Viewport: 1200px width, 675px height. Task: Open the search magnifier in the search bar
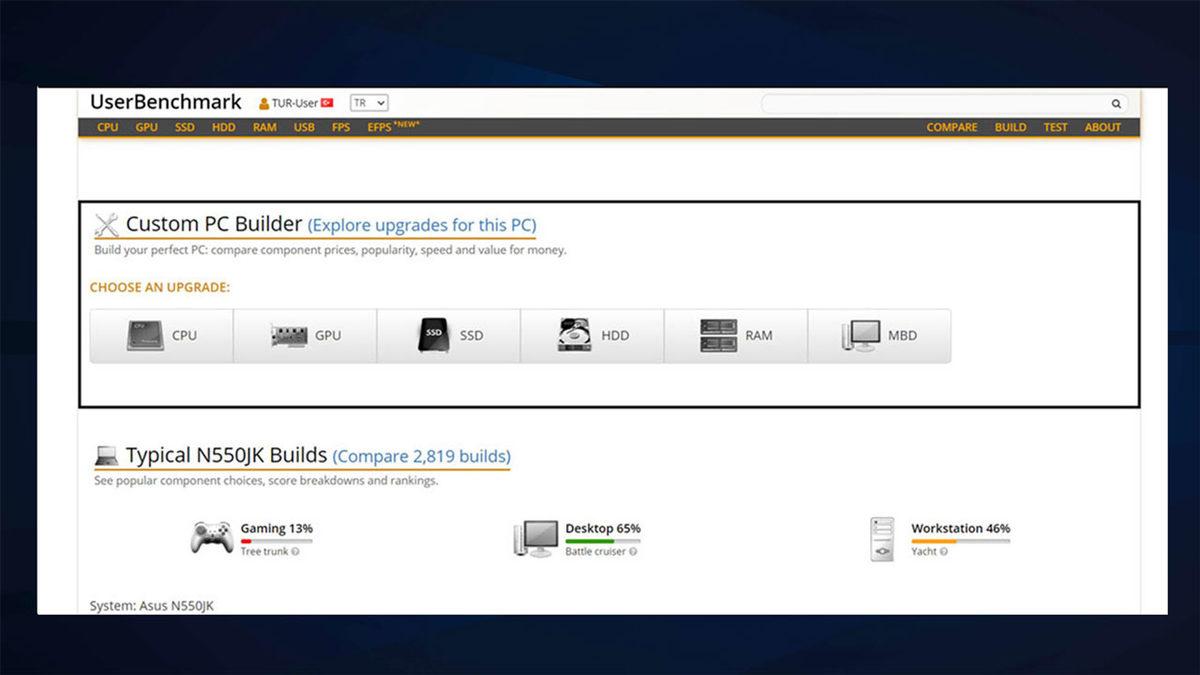1115,103
